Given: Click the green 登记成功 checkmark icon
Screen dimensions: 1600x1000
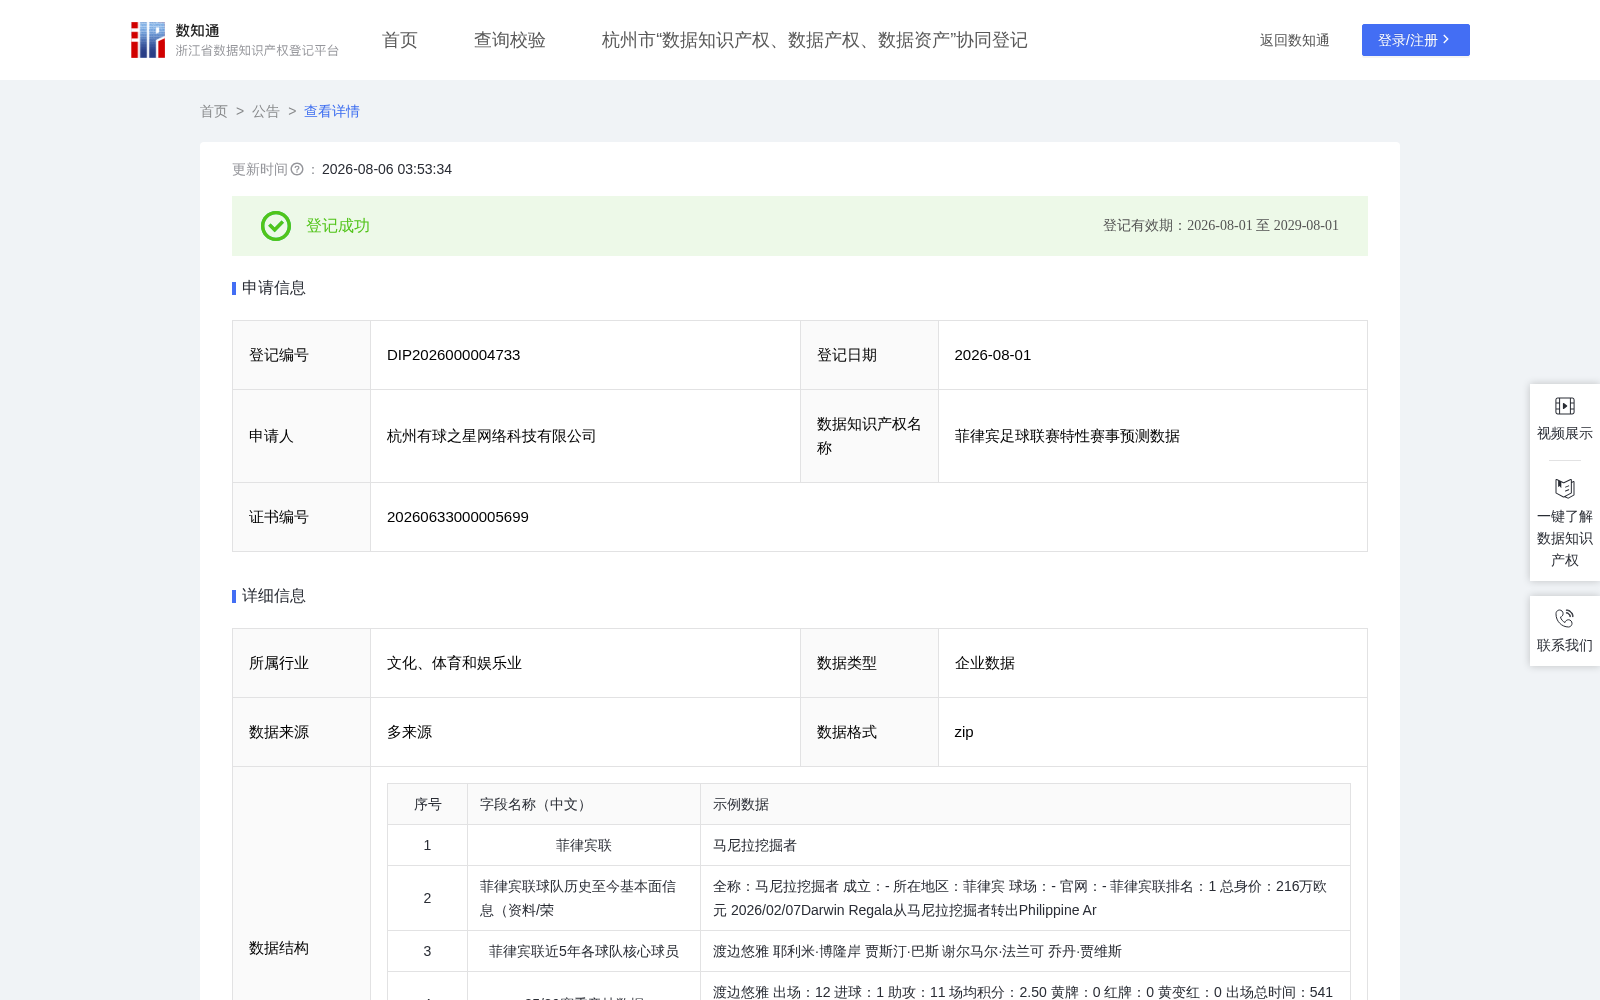Looking at the screenshot, I should click(x=276, y=226).
